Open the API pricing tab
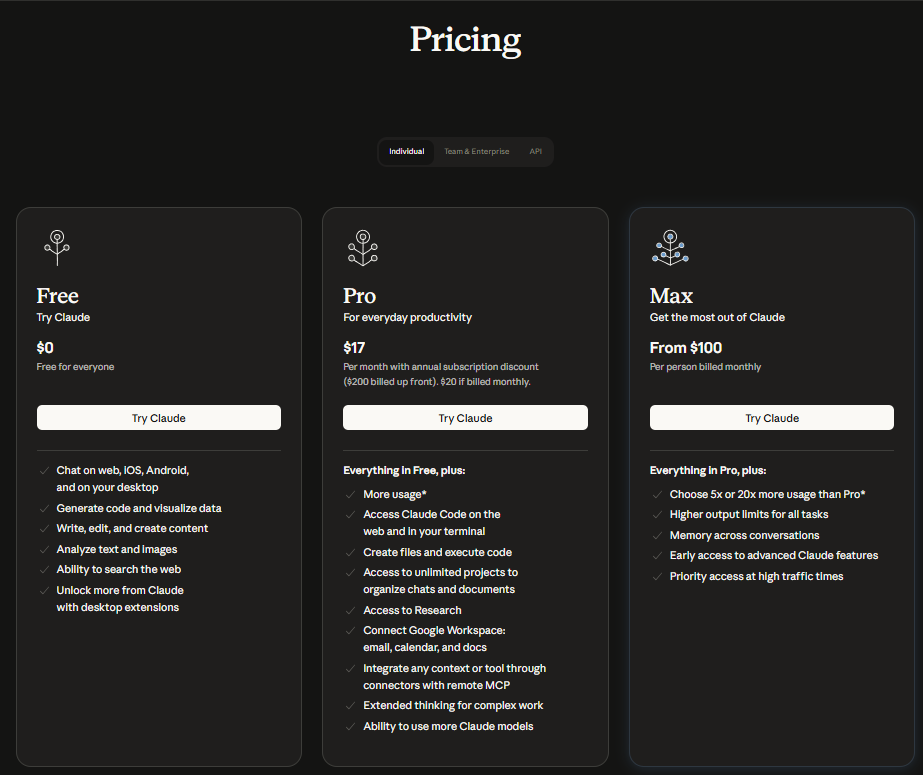This screenshot has width=923, height=775. point(536,151)
